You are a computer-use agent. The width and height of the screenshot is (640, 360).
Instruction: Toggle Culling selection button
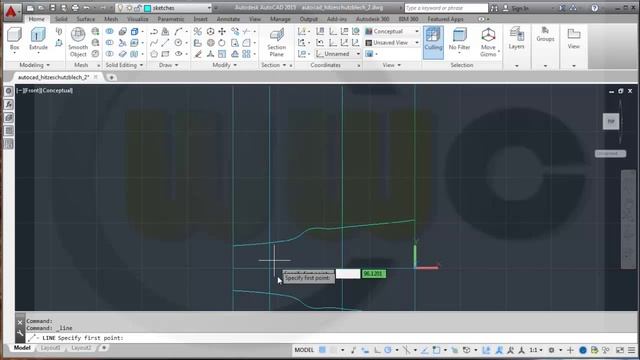433,42
